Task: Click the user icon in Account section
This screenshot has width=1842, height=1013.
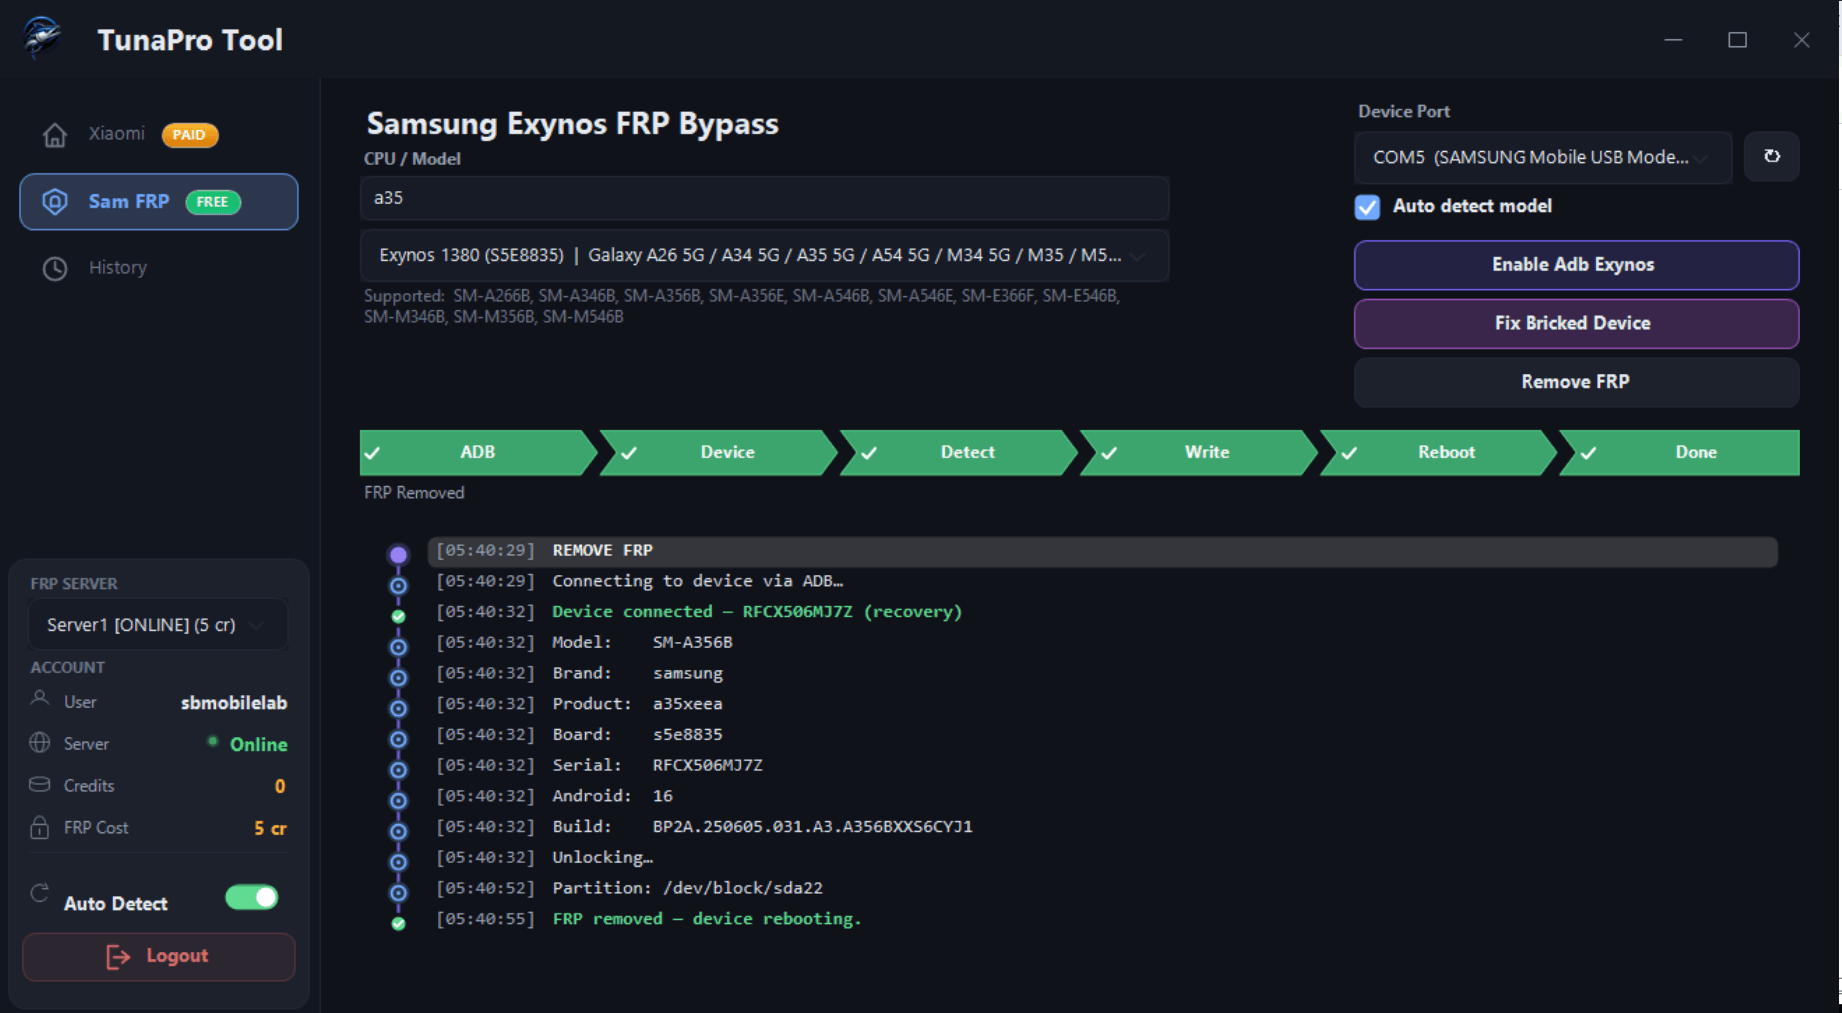Action: click(x=40, y=699)
